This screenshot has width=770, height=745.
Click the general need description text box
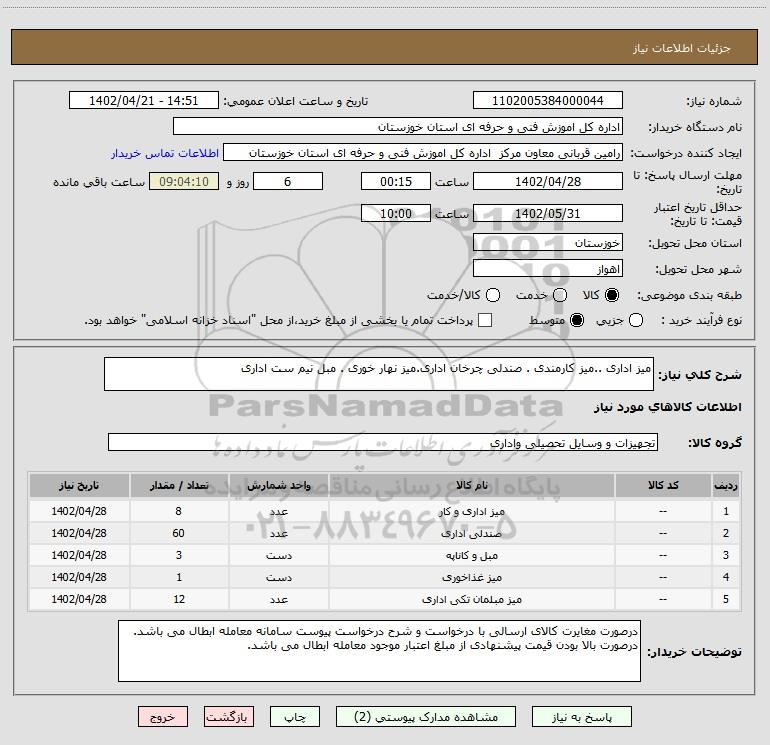379,374
